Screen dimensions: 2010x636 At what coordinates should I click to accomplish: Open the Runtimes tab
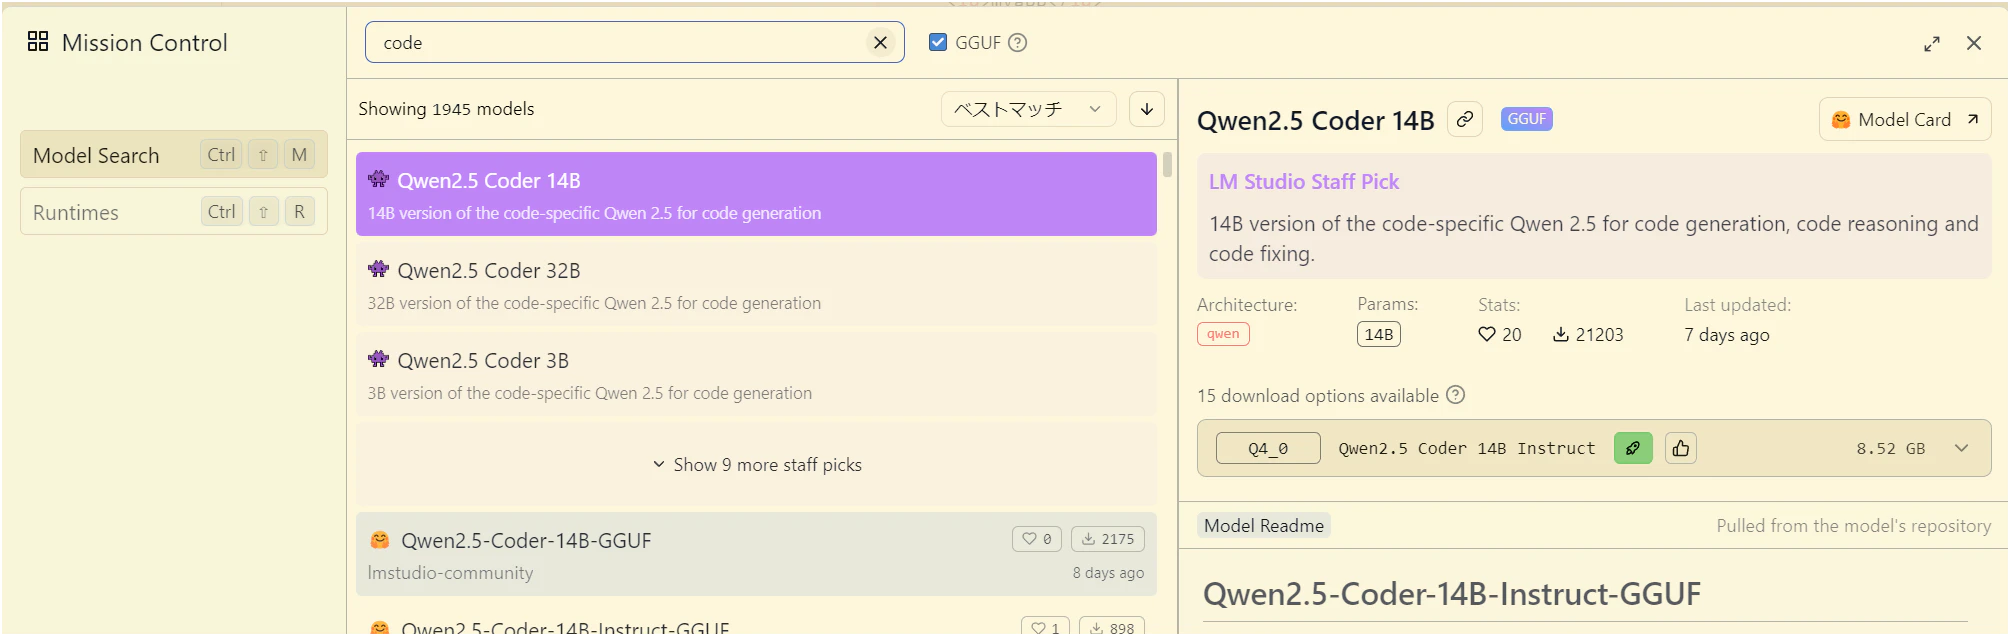174,212
